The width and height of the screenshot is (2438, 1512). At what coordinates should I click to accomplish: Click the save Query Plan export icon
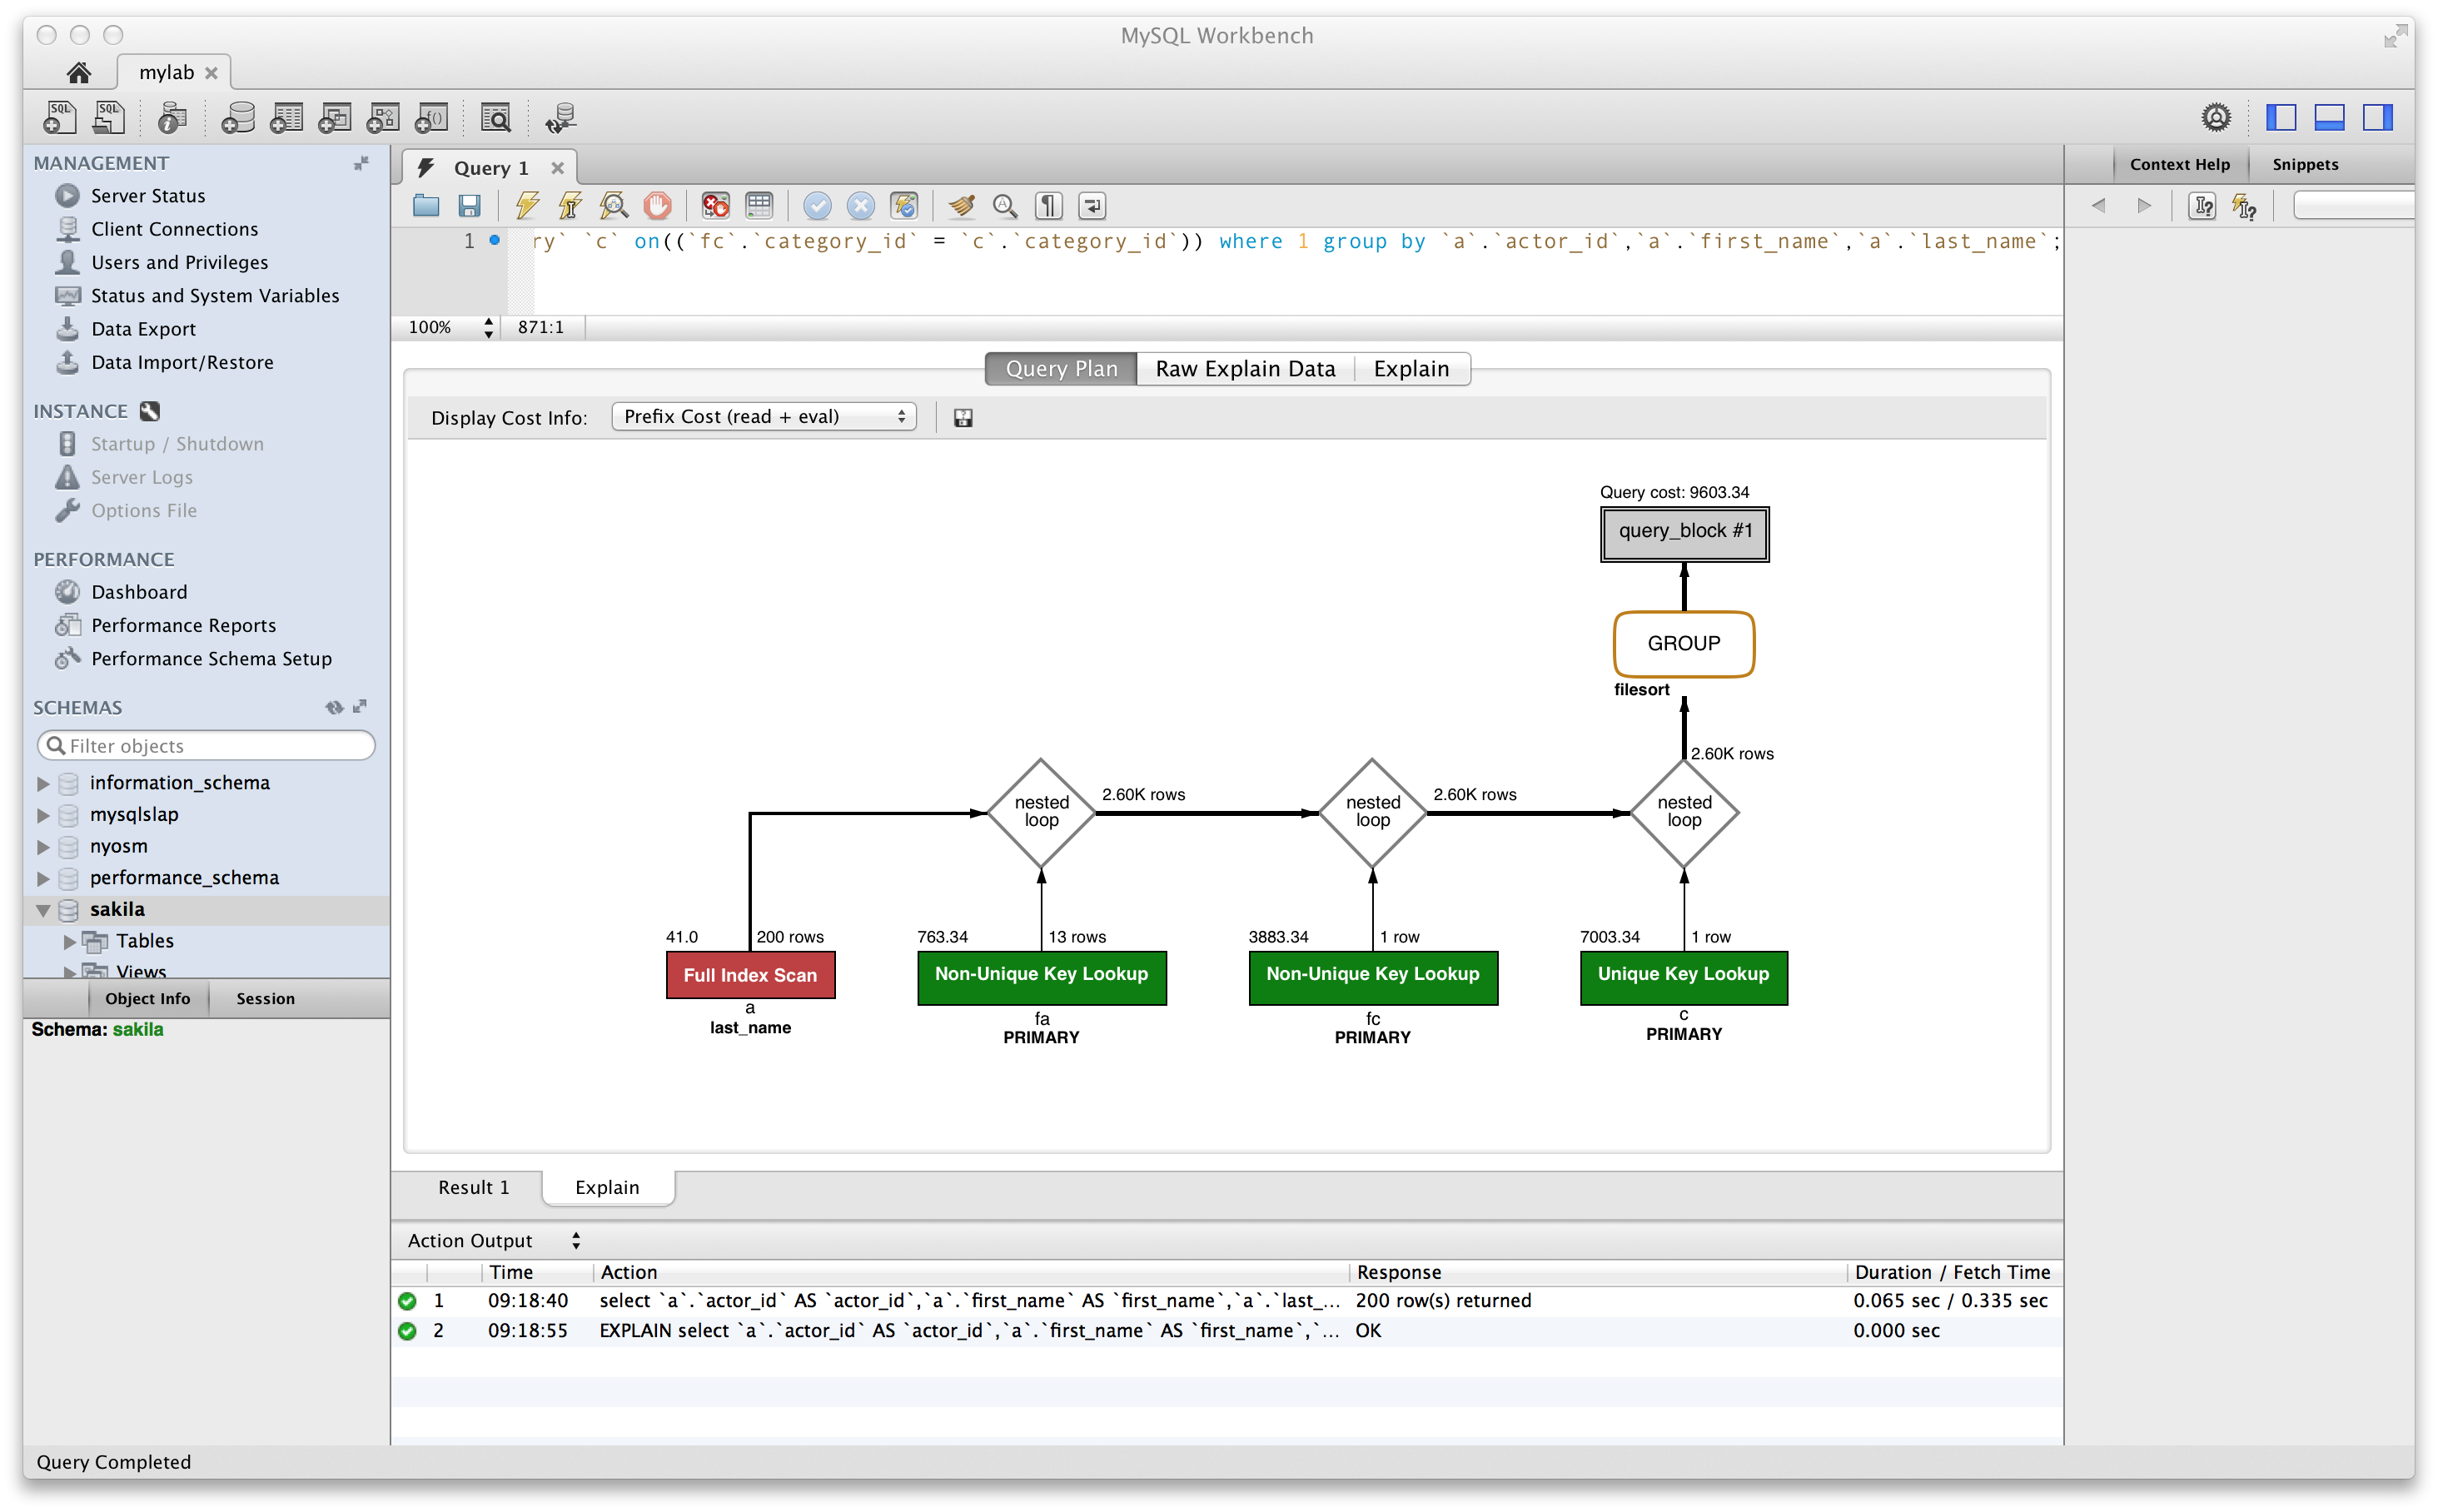(963, 416)
